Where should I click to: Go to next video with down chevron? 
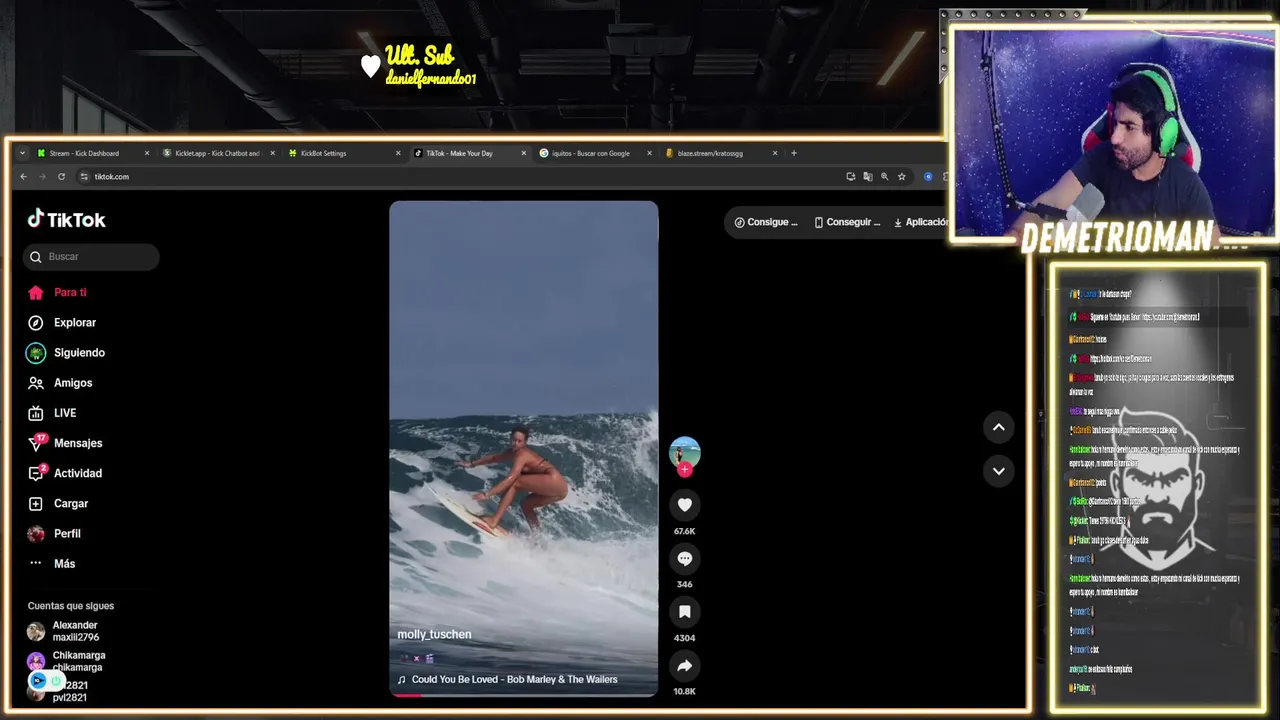point(998,471)
